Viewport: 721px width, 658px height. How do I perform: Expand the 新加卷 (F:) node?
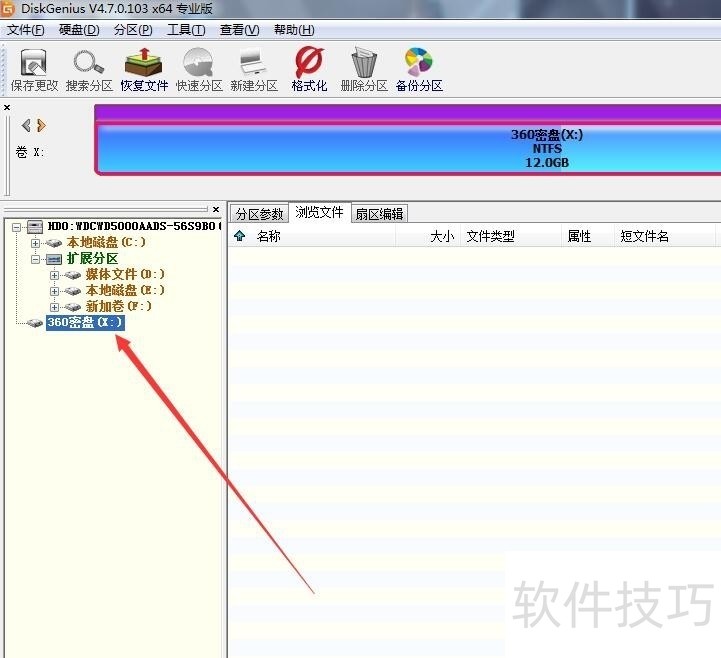[54, 307]
